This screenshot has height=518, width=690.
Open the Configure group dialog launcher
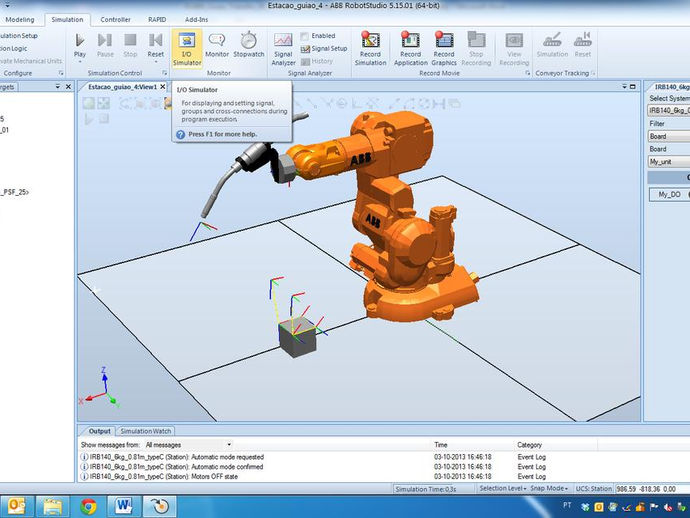click(61, 73)
